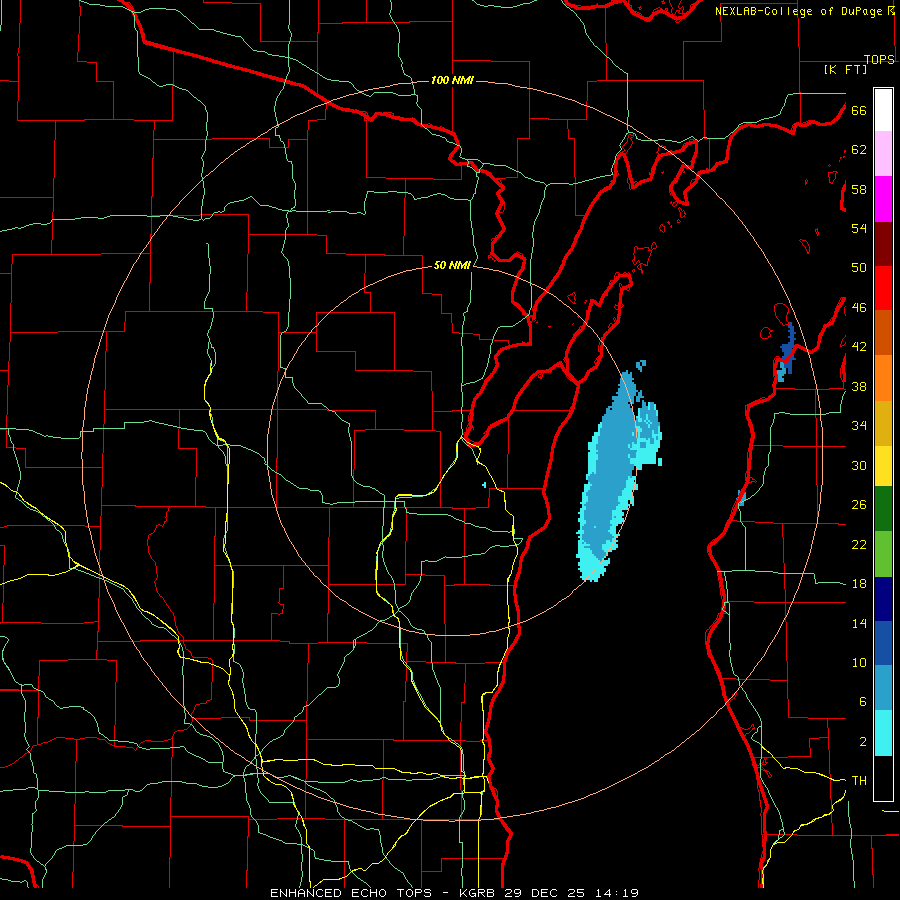
Task: Select the cyan 2 kft legend swatch
Action: click(x=883, y=733)
